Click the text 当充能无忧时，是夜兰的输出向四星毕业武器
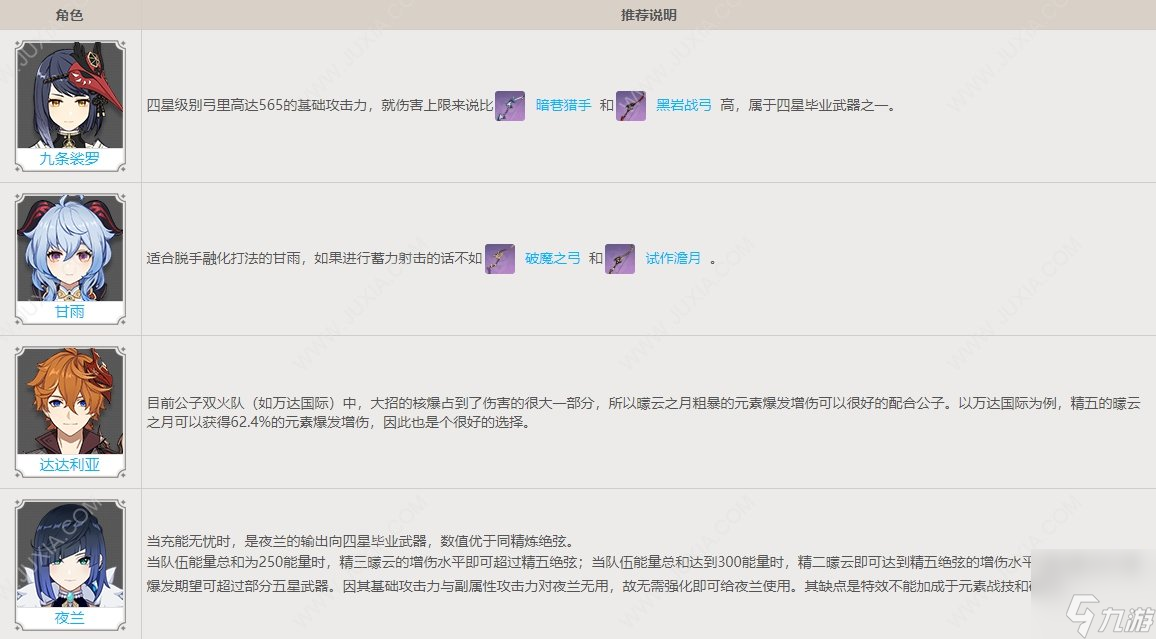1156x639 pixels. [x=287, y=542]
